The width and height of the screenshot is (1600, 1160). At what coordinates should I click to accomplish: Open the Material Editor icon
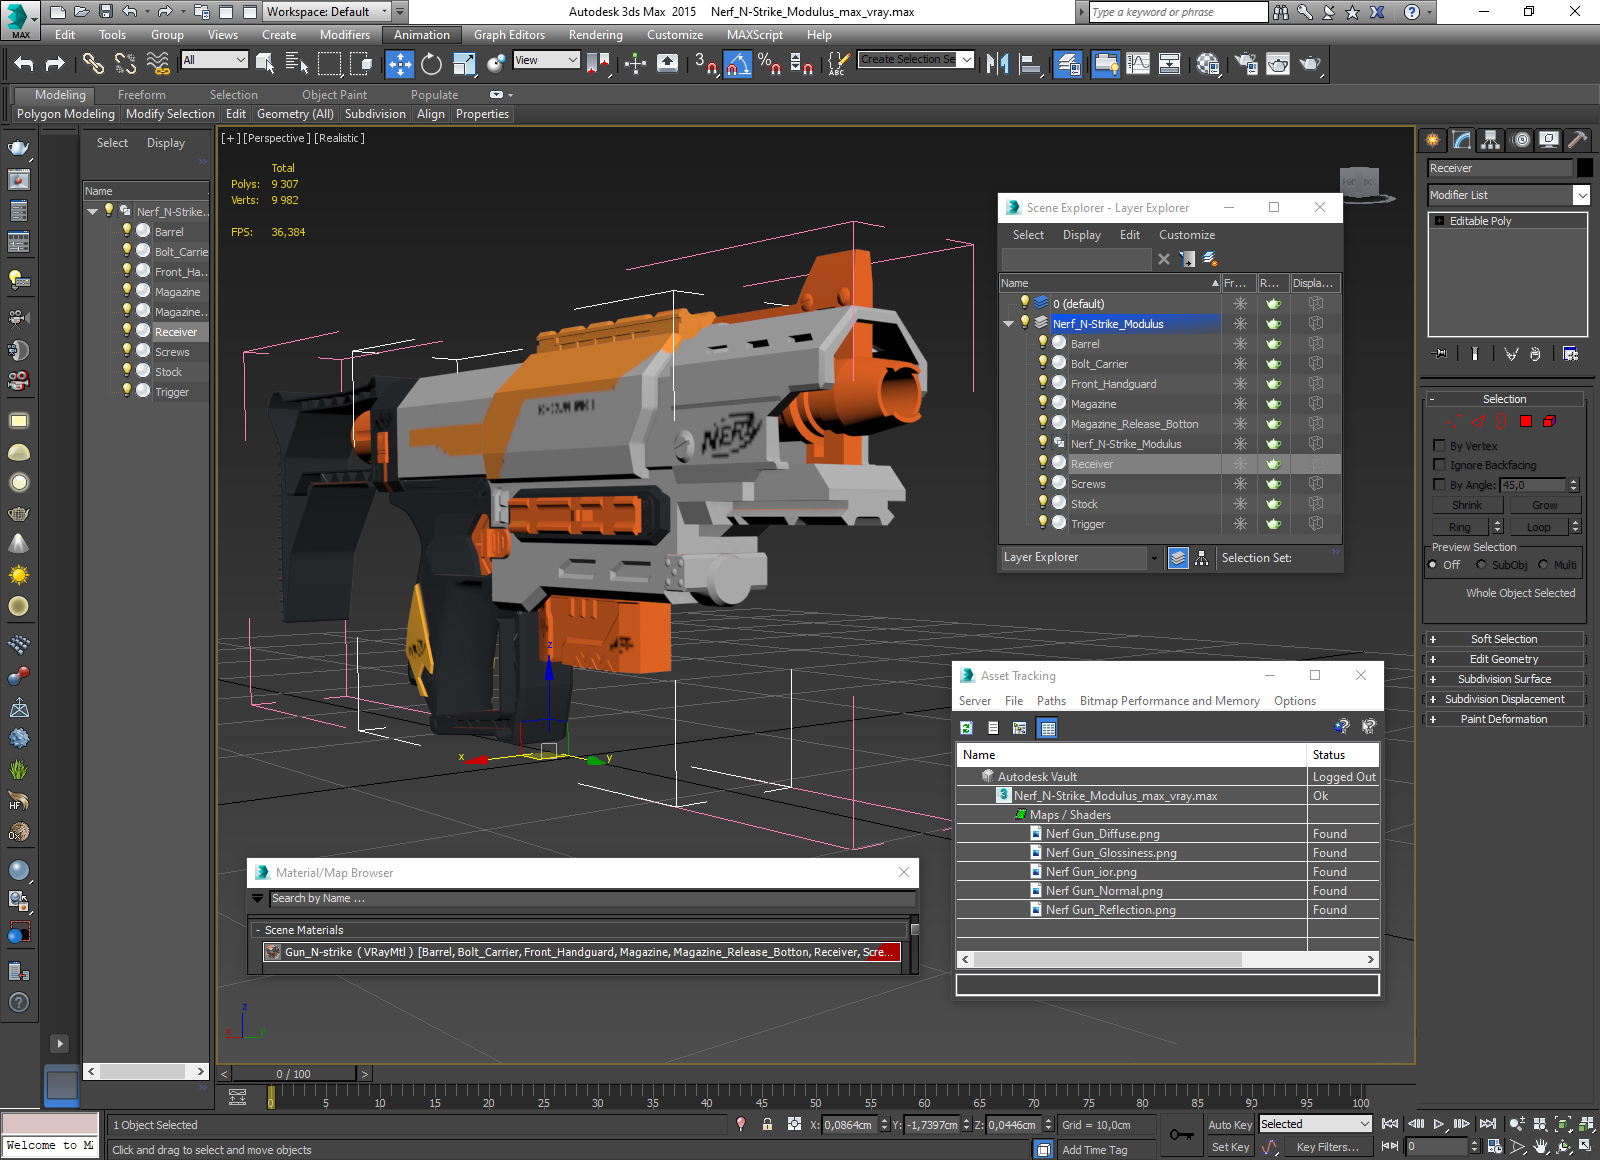1207,64
